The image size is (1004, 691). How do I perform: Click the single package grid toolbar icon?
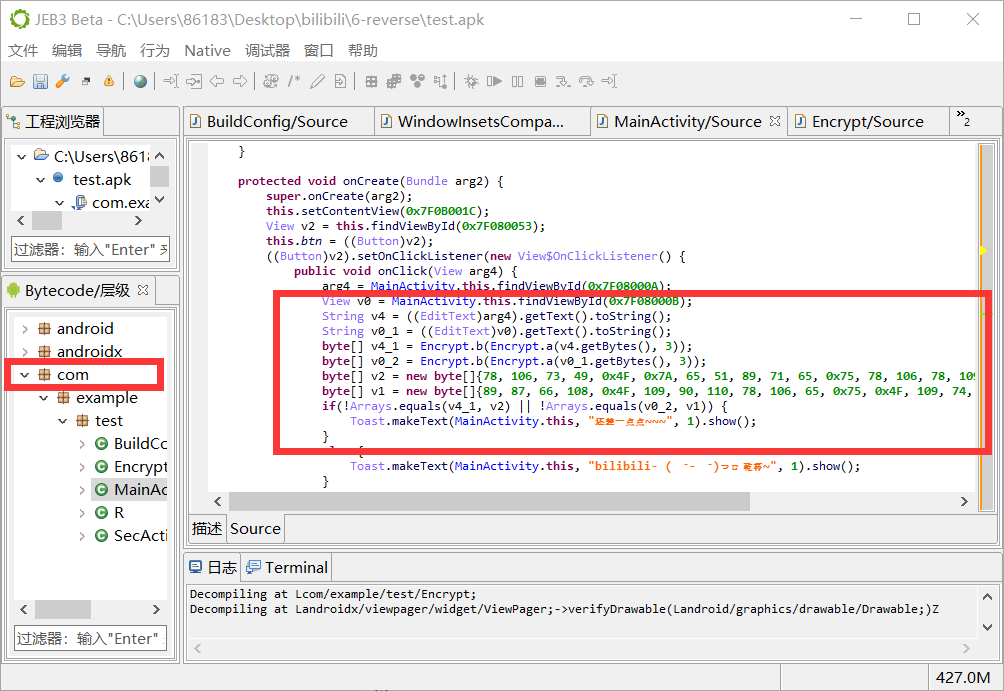[371, 81]
